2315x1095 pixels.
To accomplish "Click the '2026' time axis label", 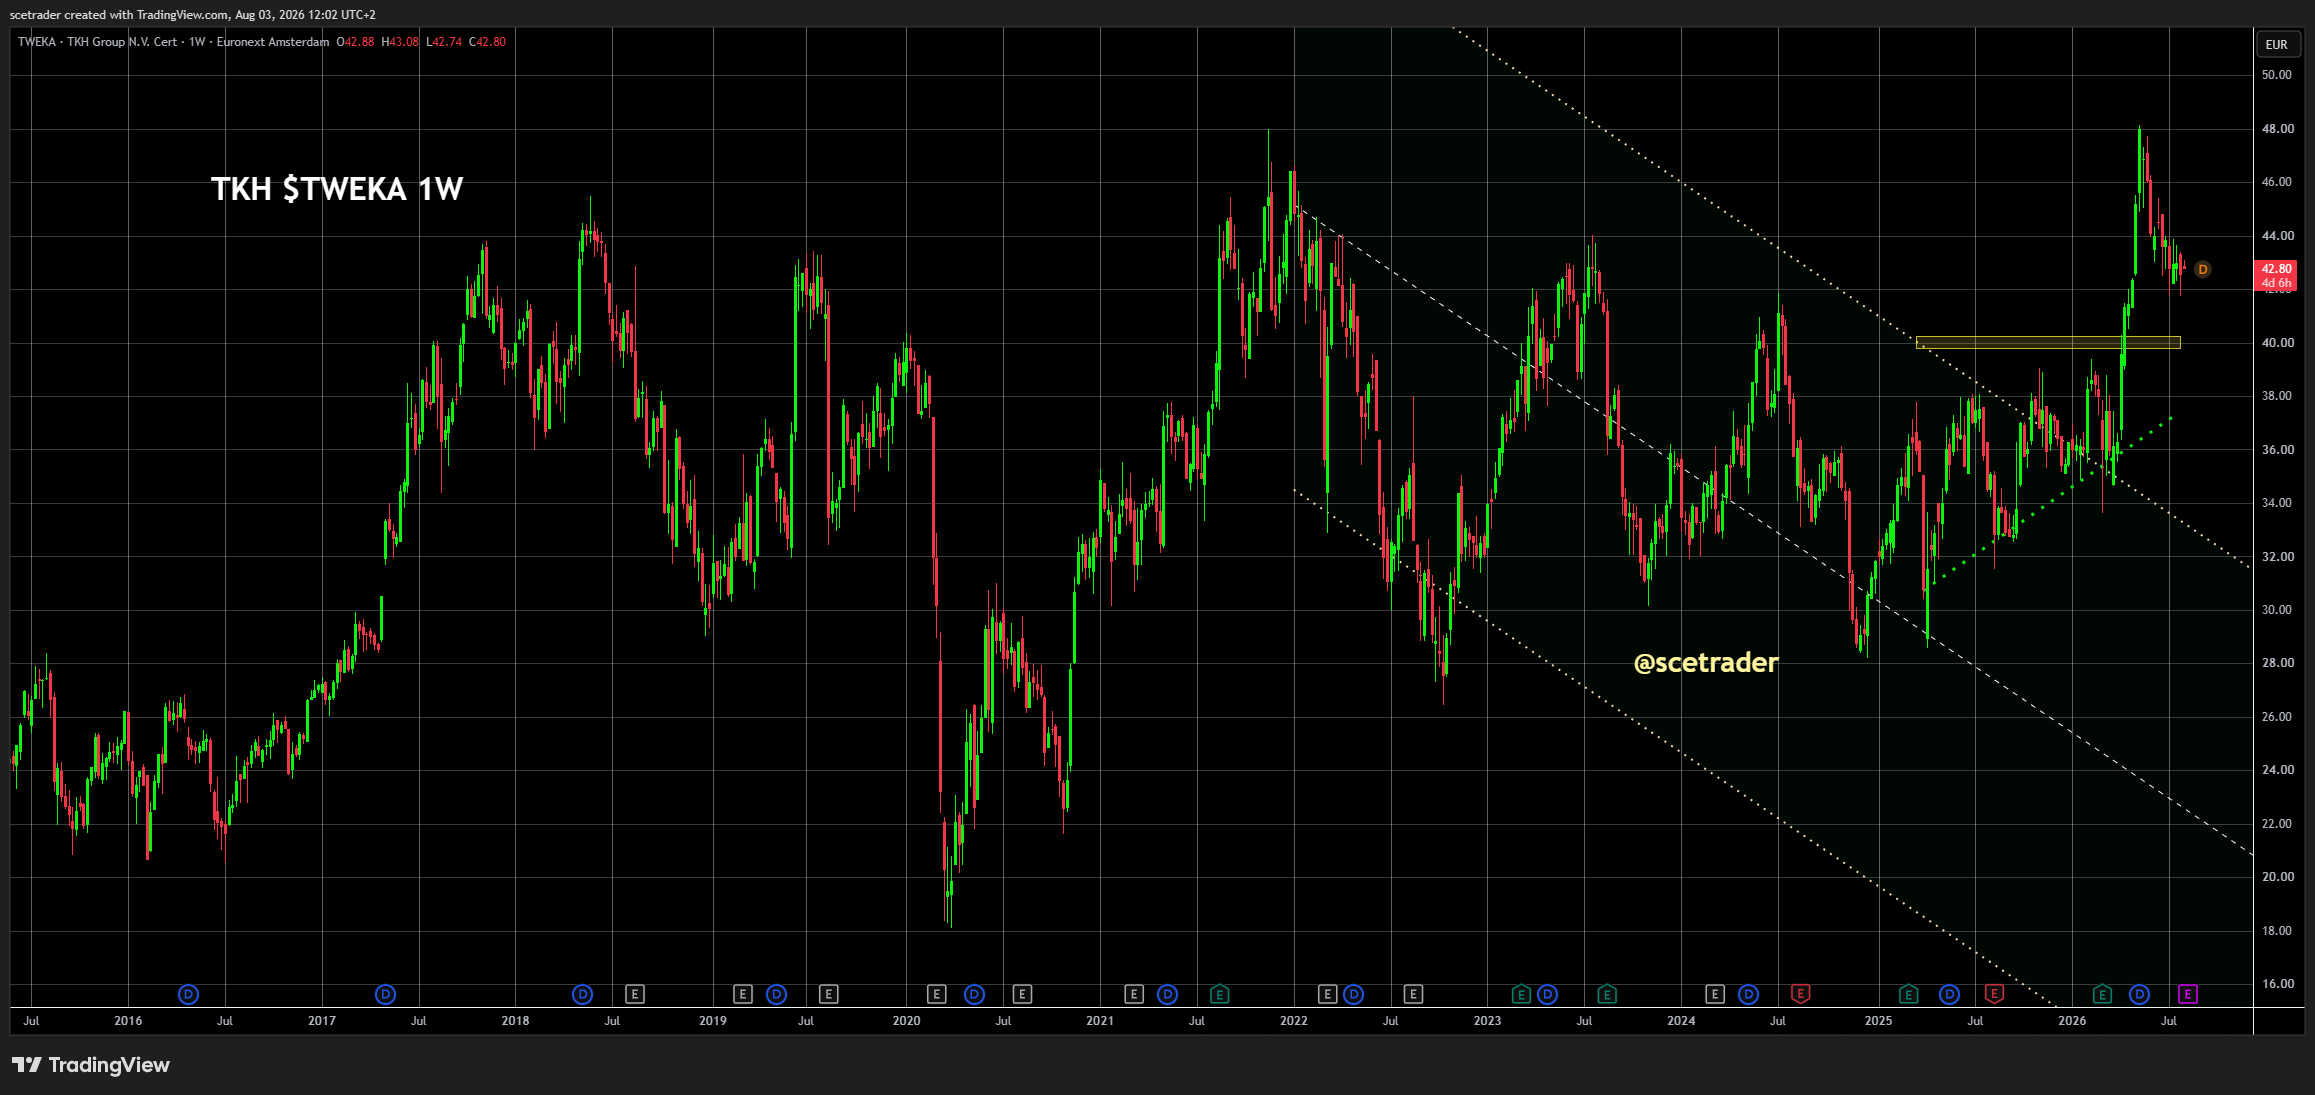I will pyautogui.click(x=2072, y=1021).
